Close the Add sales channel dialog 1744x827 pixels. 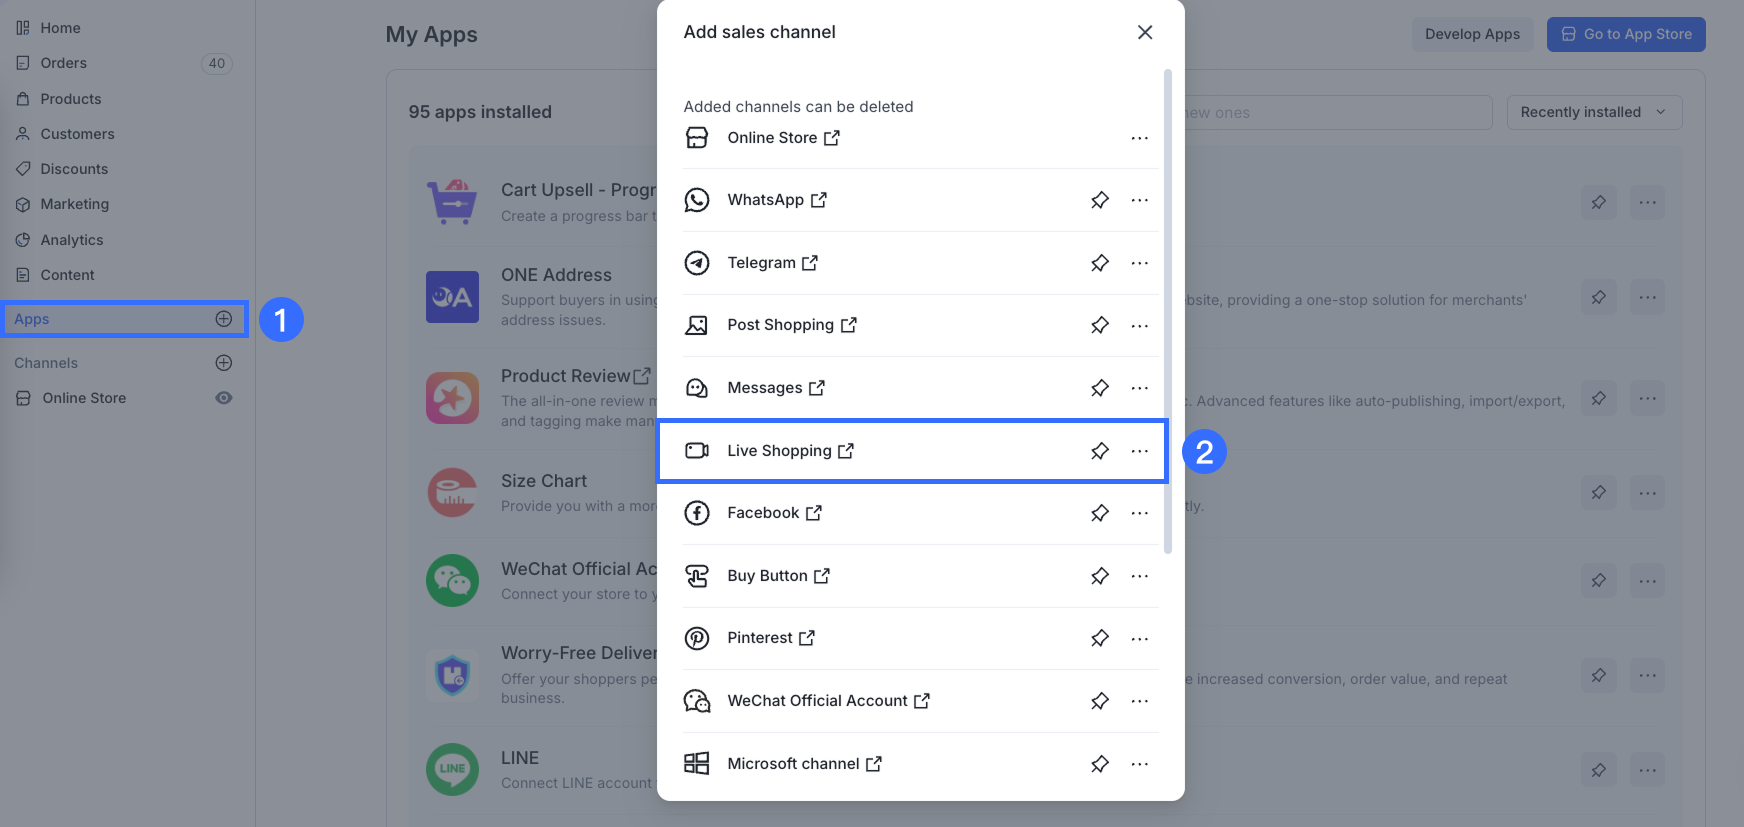point(1145,32)
